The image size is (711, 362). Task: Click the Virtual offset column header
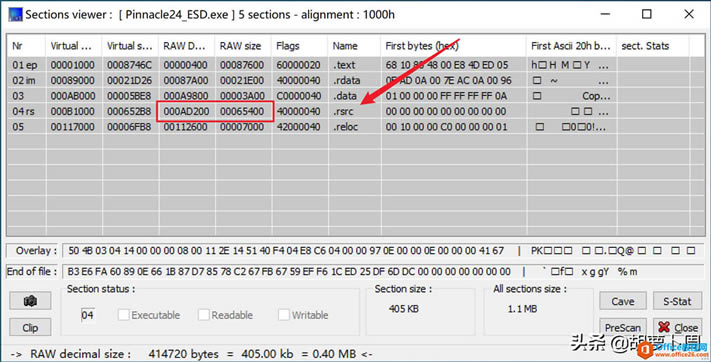pyautogui.click(x=73, y=46)
